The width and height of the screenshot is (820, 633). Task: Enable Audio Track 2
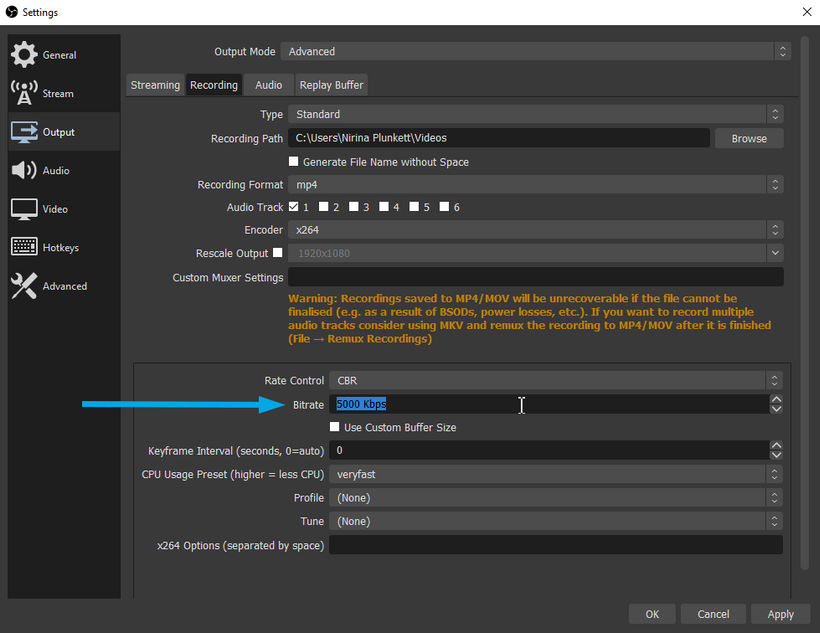pos(321,207)
